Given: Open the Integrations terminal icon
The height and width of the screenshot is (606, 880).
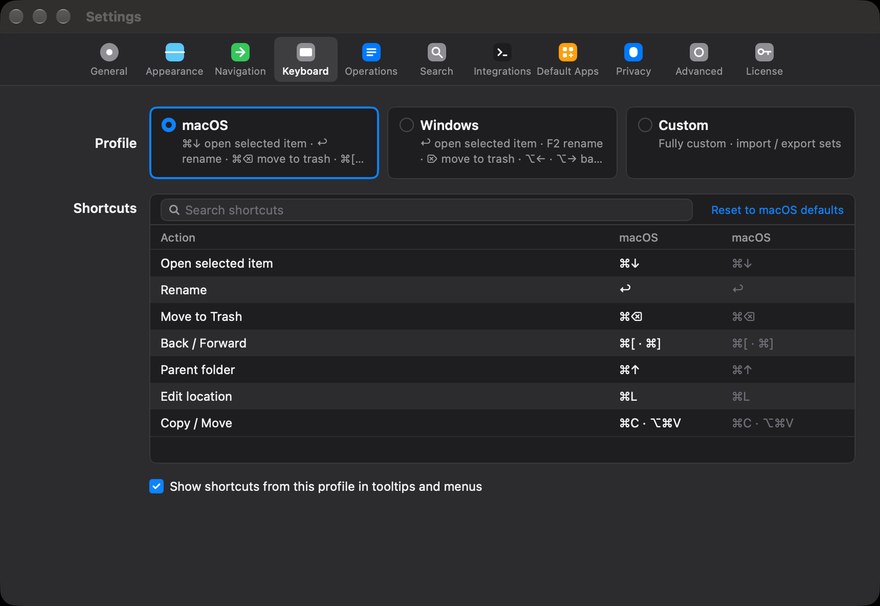Looking at the screenshot, I should pyautogui.click(x=502, y=52).
